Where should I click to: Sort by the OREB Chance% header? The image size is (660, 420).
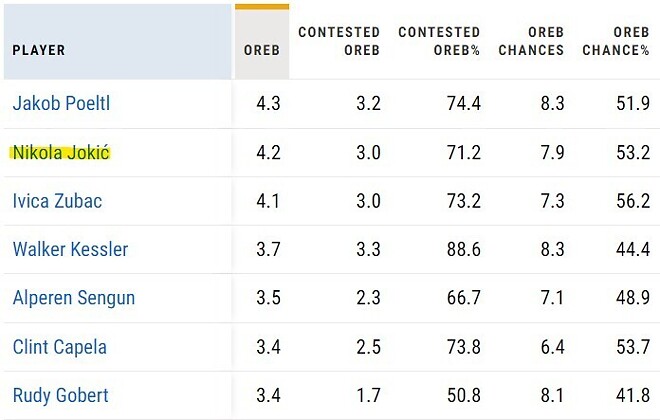621,41
